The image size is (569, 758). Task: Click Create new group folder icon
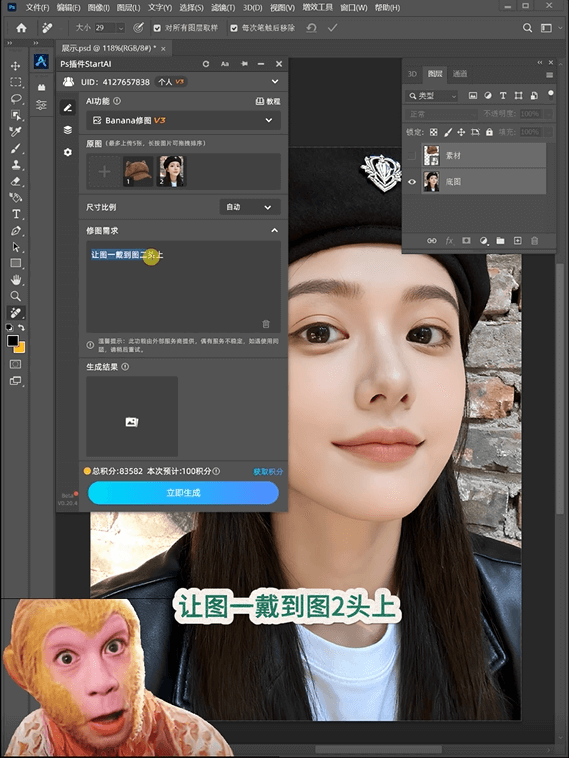pos(500,241)
